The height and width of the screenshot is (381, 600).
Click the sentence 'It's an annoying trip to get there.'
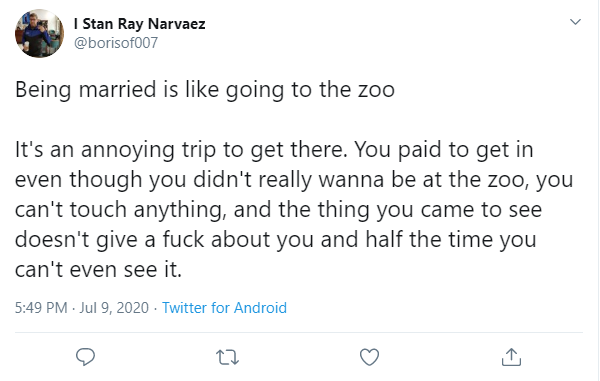[181, 150]
